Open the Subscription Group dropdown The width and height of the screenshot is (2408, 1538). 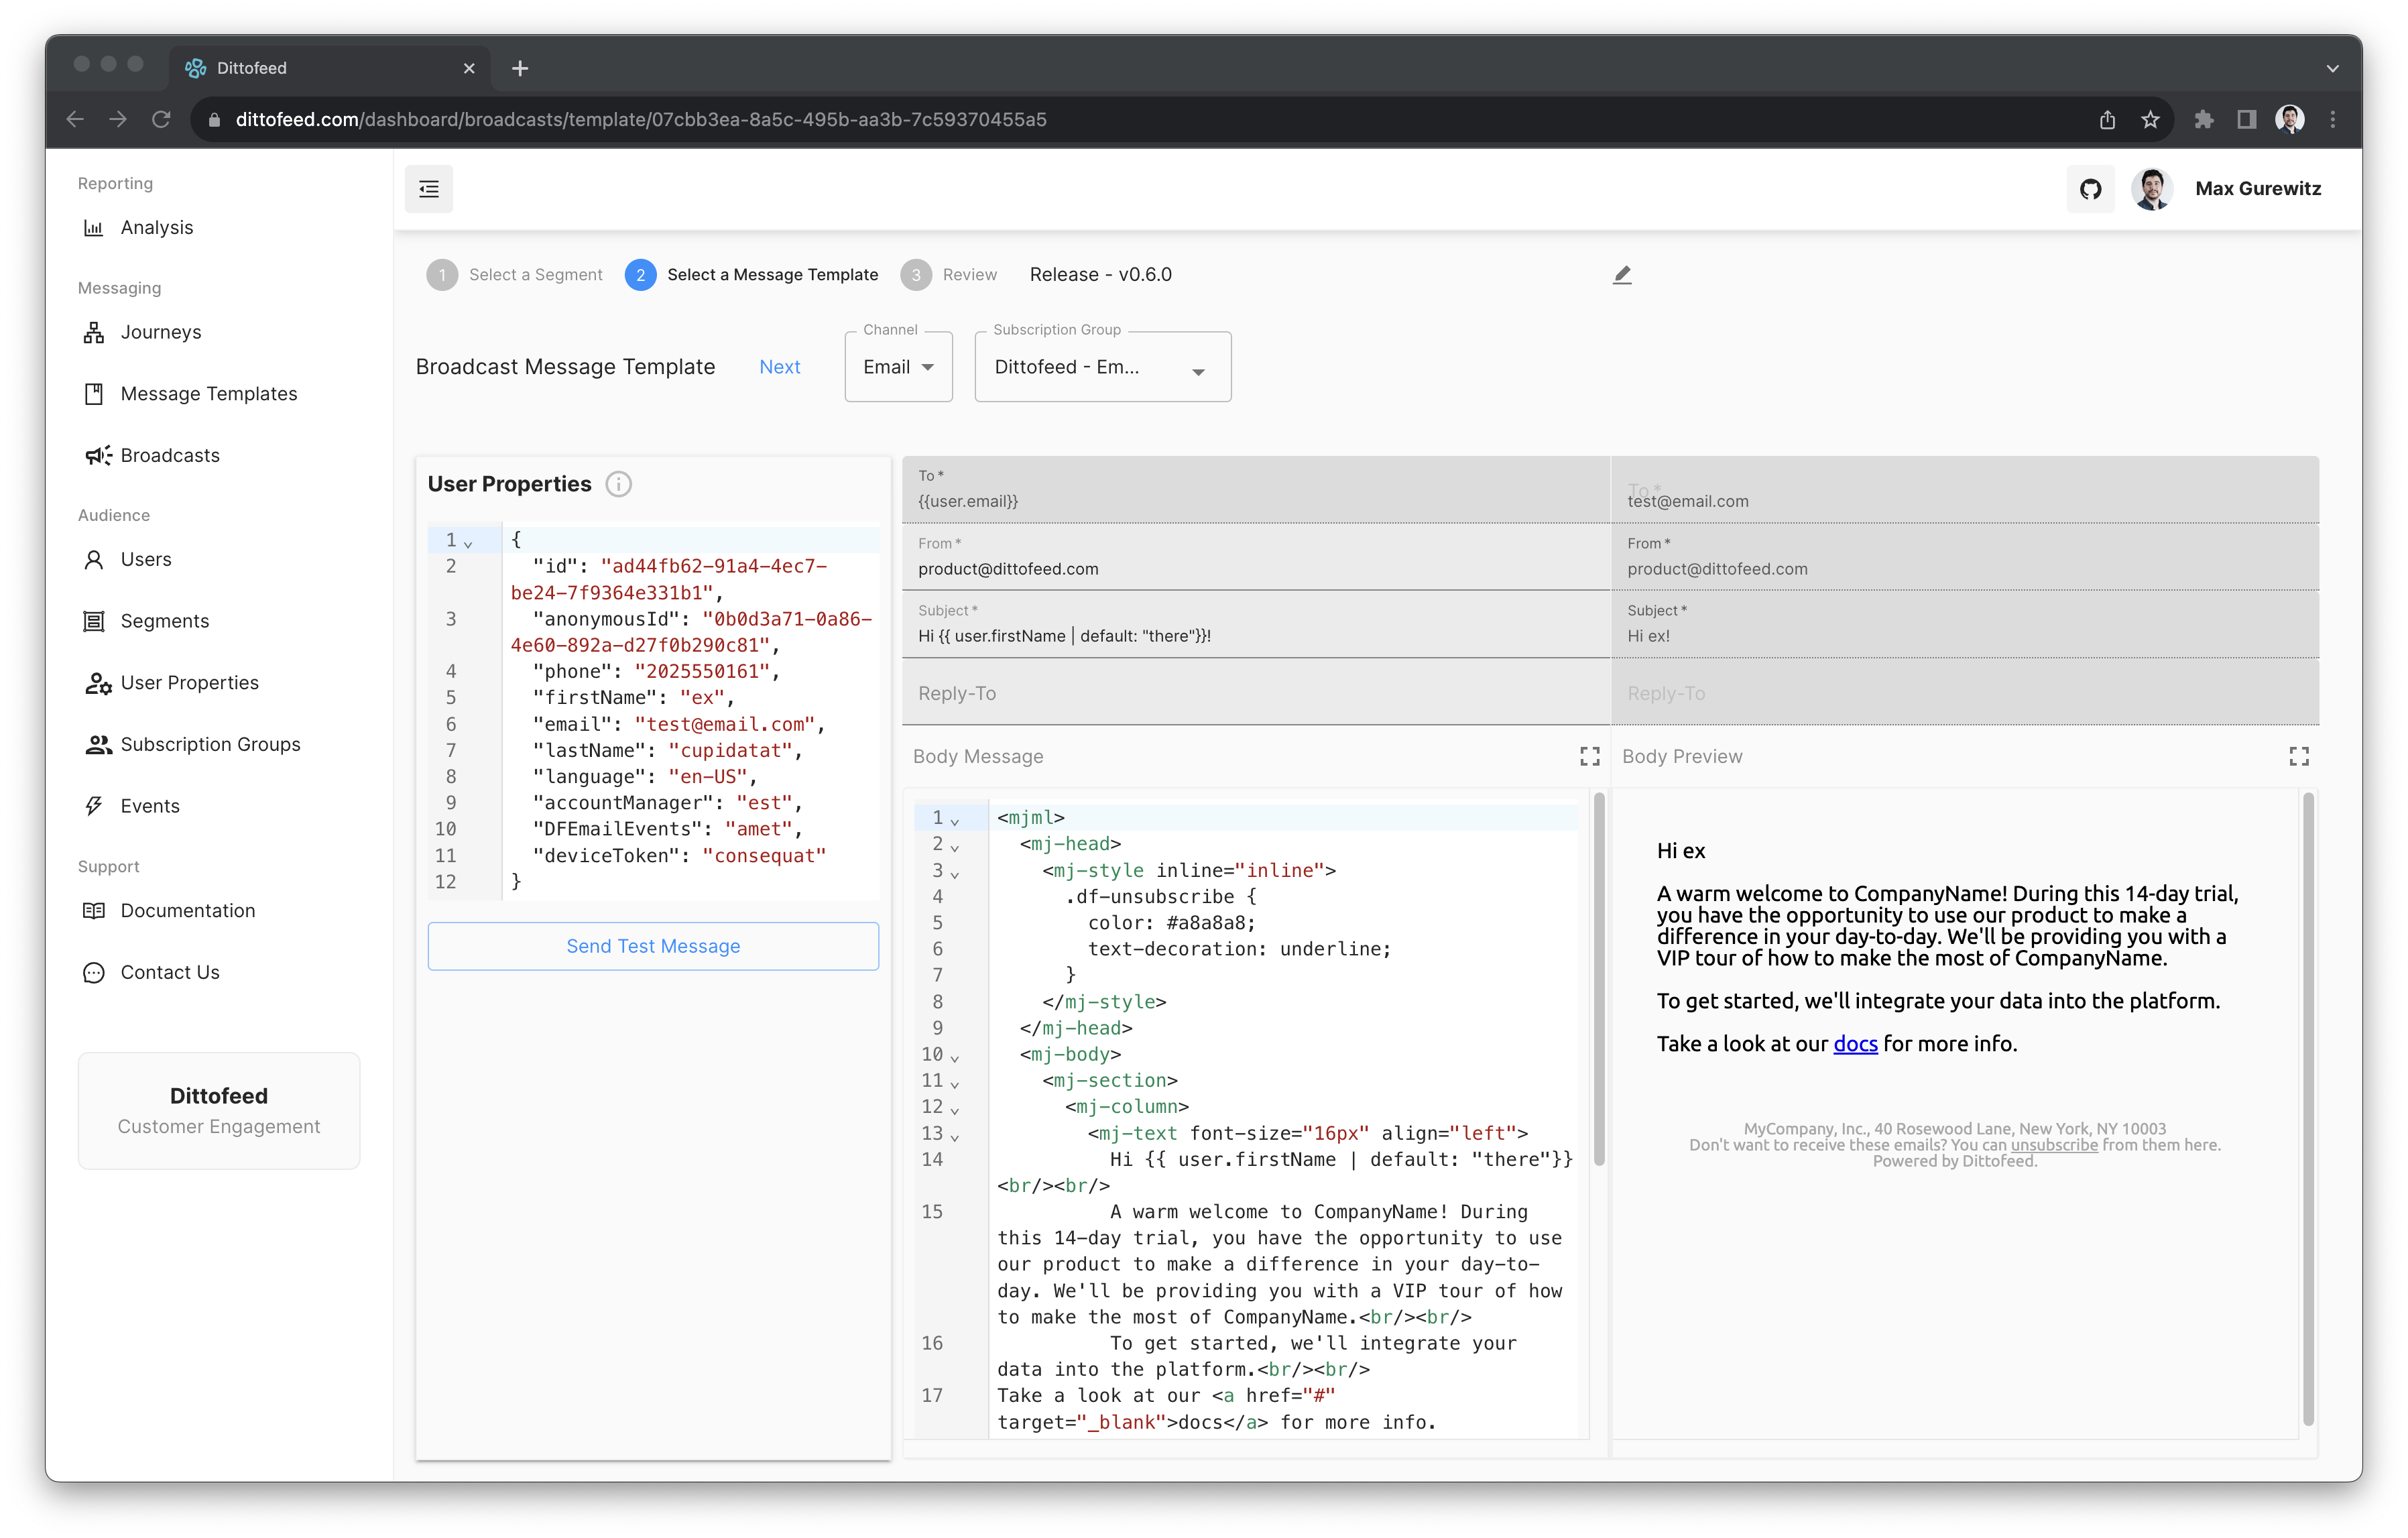tap(1103, 367)
